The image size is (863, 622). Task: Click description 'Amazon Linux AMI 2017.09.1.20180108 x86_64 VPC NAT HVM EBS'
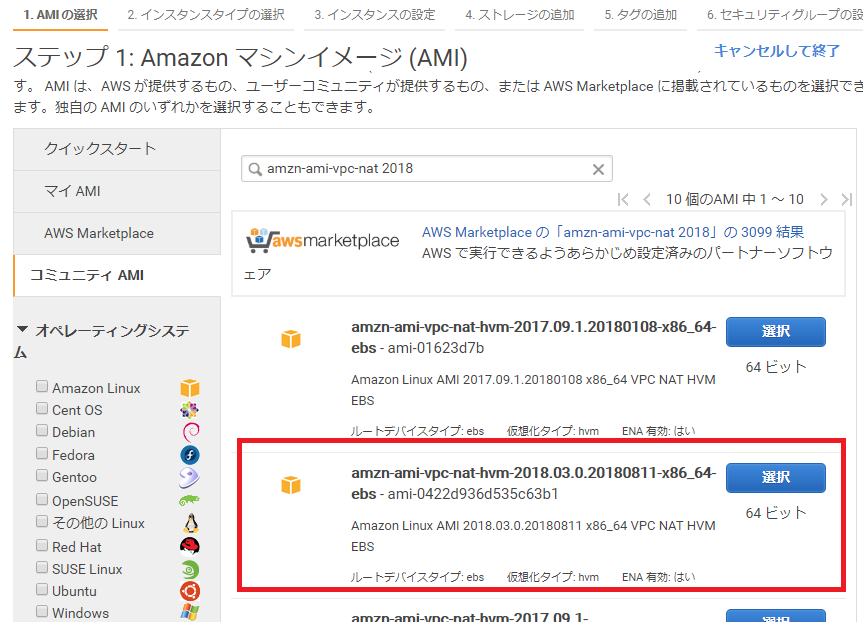click(533, 390)
